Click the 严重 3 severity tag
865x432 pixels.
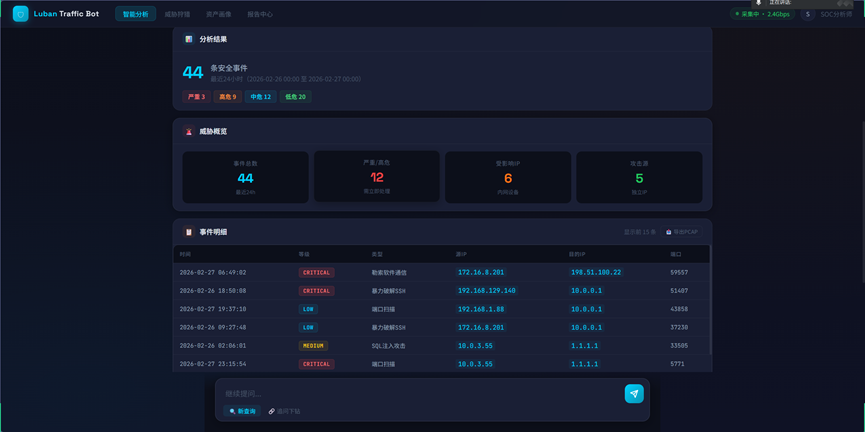coord(195,97)
